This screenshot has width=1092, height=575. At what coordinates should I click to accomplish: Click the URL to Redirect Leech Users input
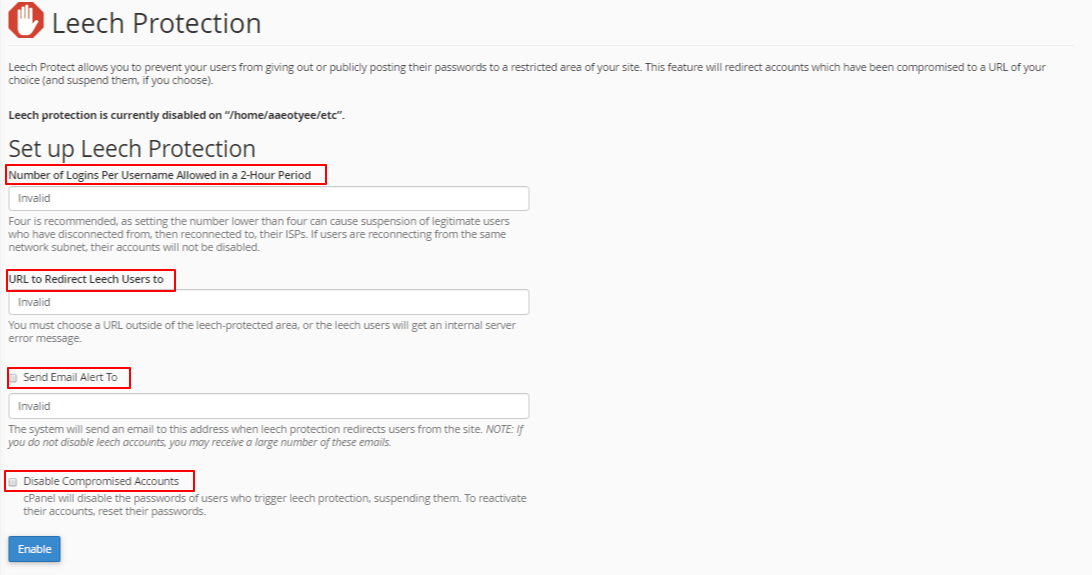click(x=269, y=302)
